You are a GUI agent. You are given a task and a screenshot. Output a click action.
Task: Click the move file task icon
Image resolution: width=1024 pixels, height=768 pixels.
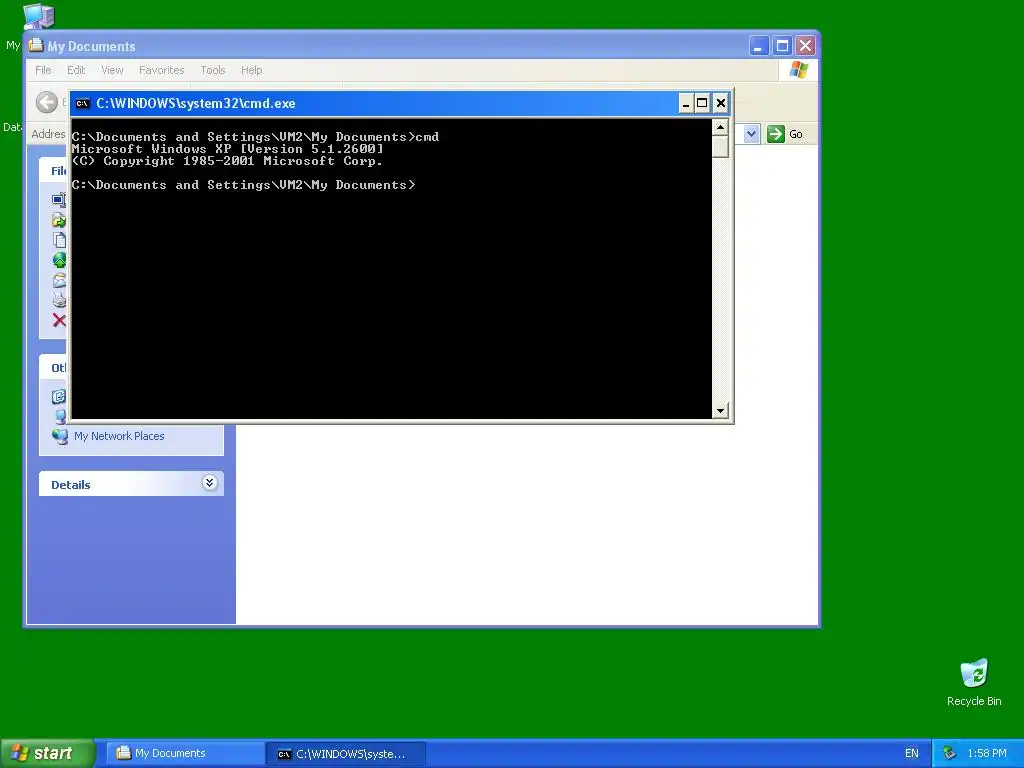coord(59,220)
